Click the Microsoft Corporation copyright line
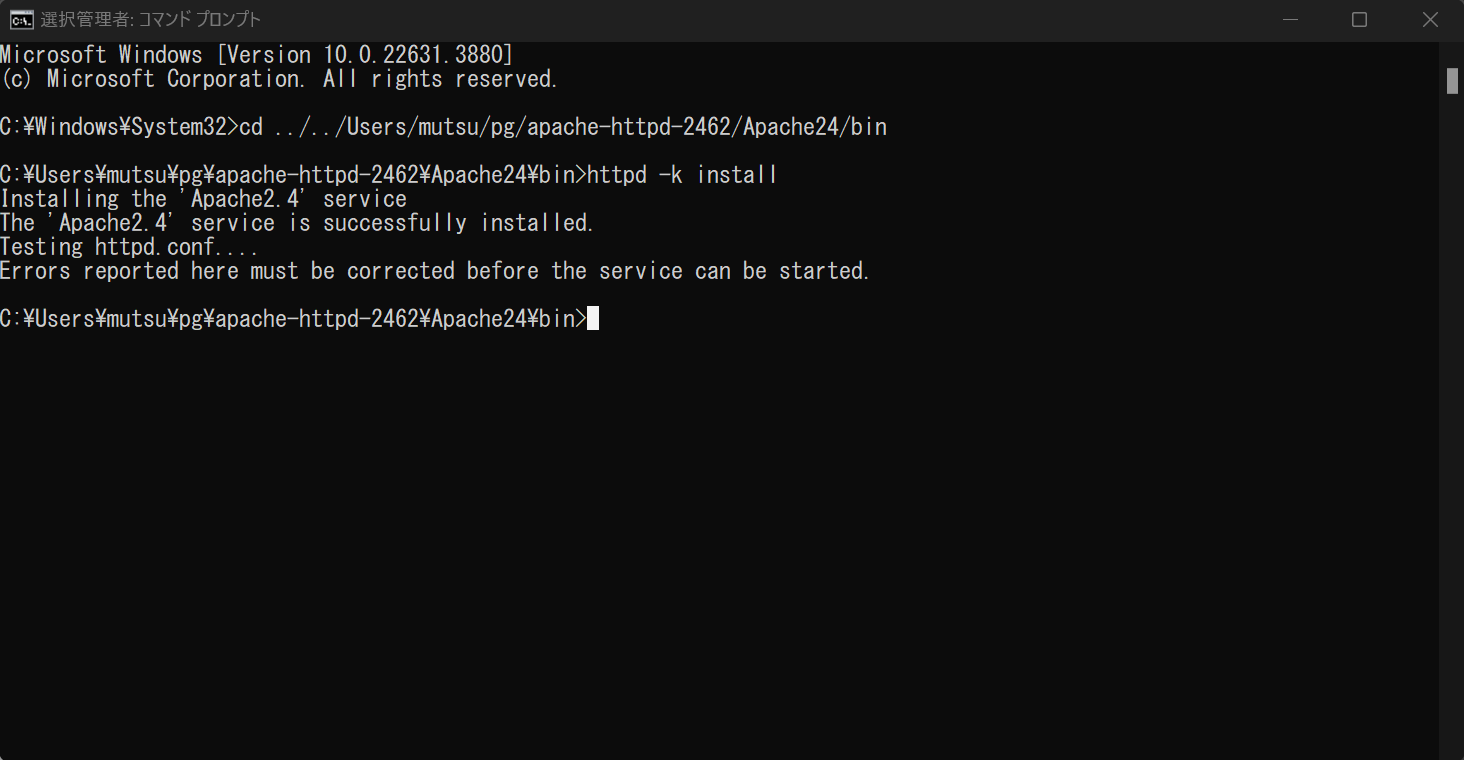Screen dimensions: 1464x760 pyautogui.click(x=279, y=78)
